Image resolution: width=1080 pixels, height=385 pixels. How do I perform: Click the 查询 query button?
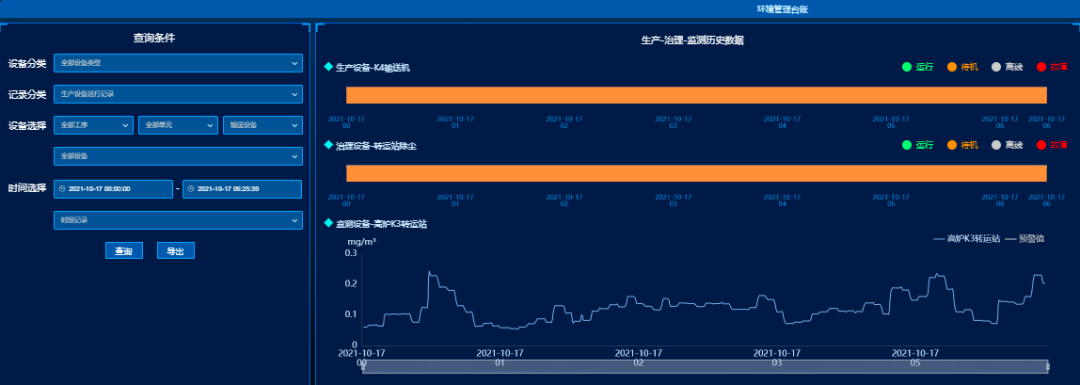pos(124,251)
